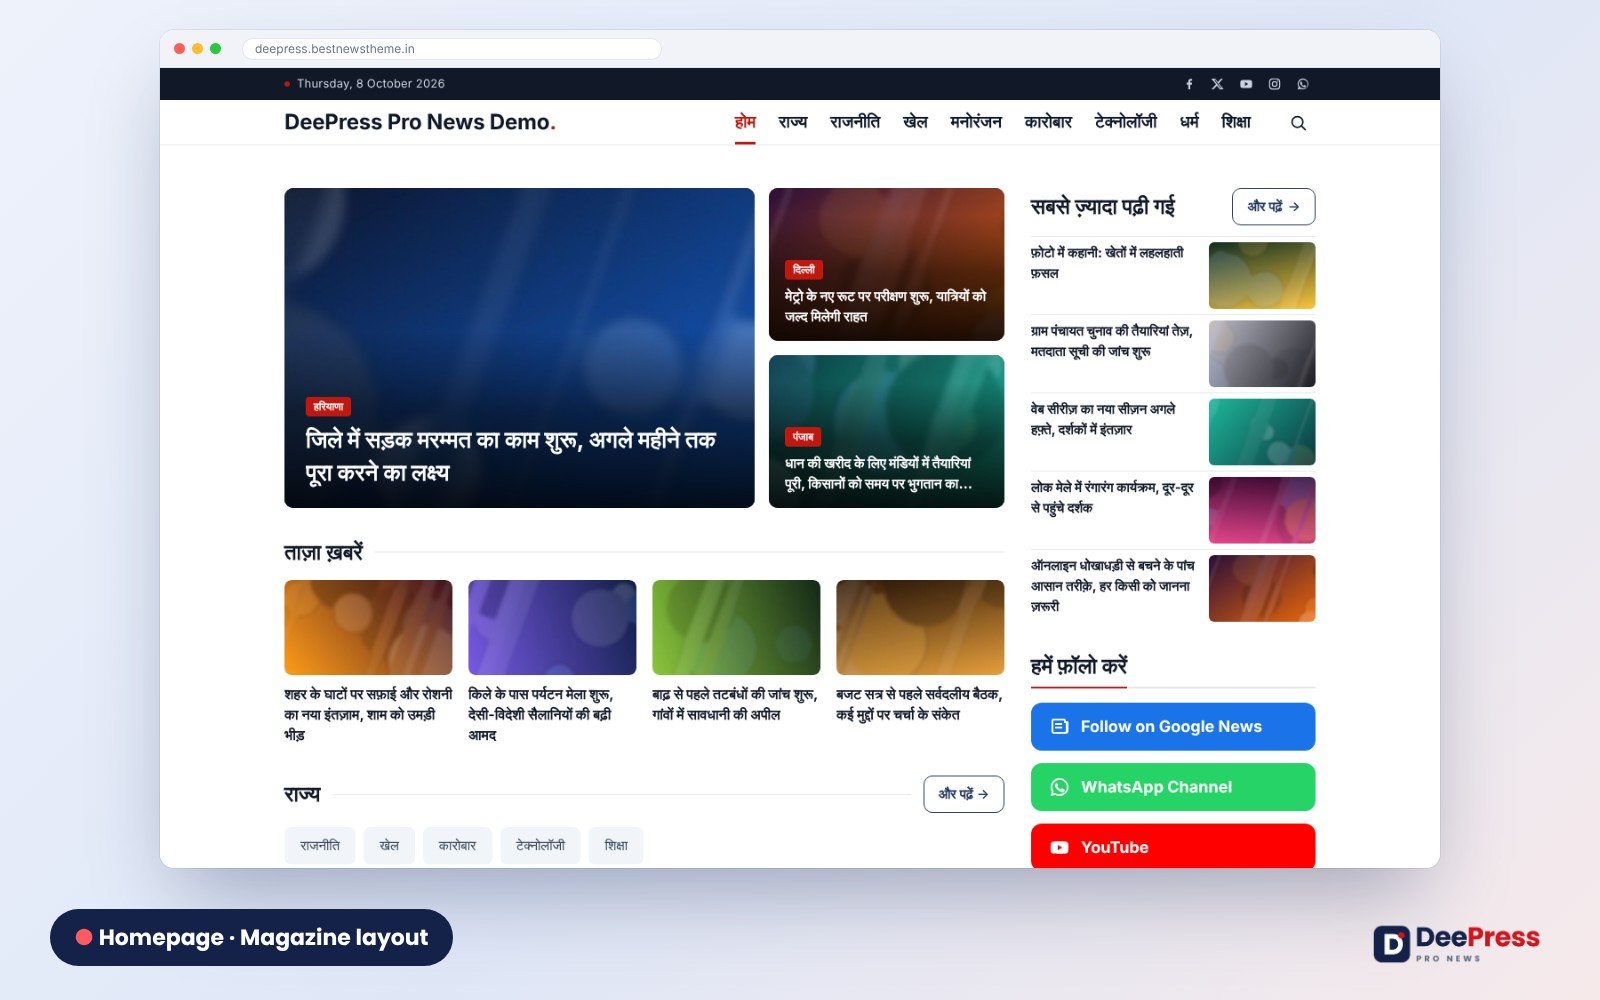Open the X (Twitter) icon in top bar
The image size is (1600, 1000).
(x=1217, y=84)
